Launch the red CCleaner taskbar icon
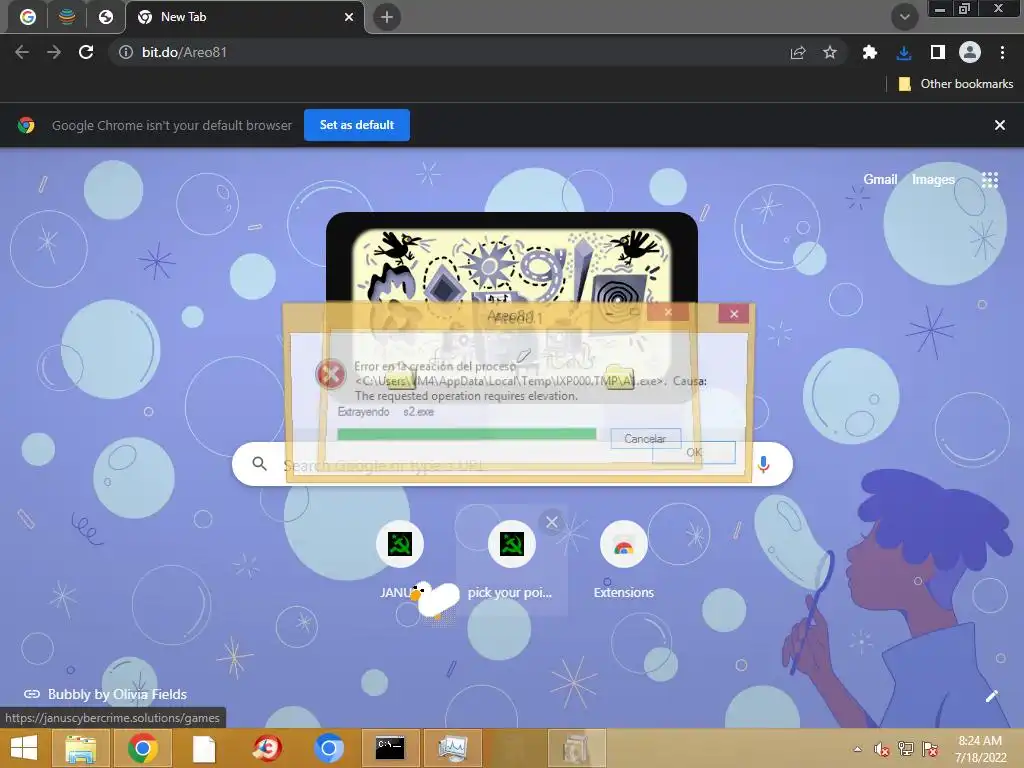The image size is (1024, 768). [266, 748]
